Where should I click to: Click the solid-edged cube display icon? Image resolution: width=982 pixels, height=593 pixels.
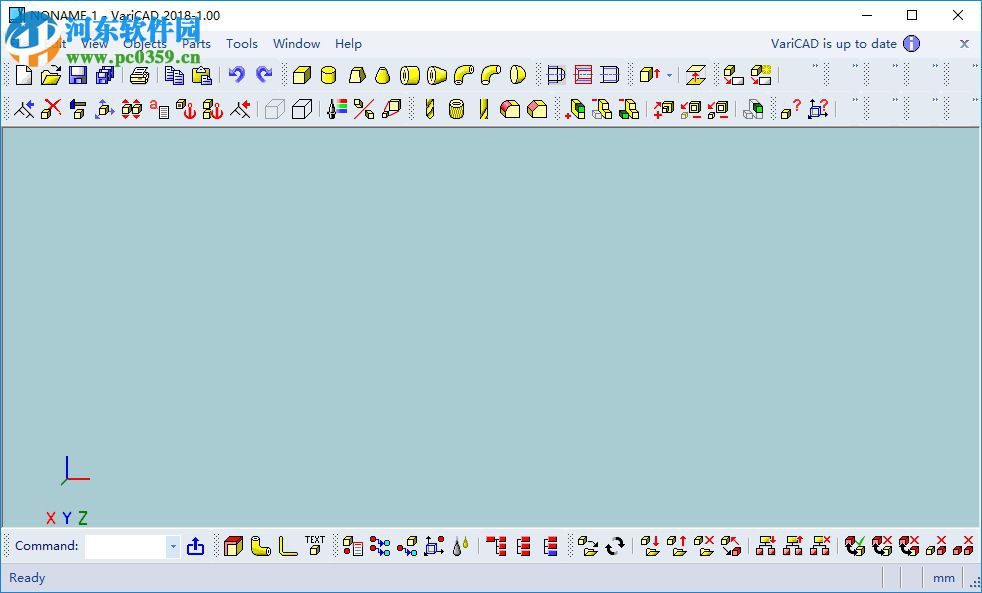pyautogui.click(x=302, y=109)
